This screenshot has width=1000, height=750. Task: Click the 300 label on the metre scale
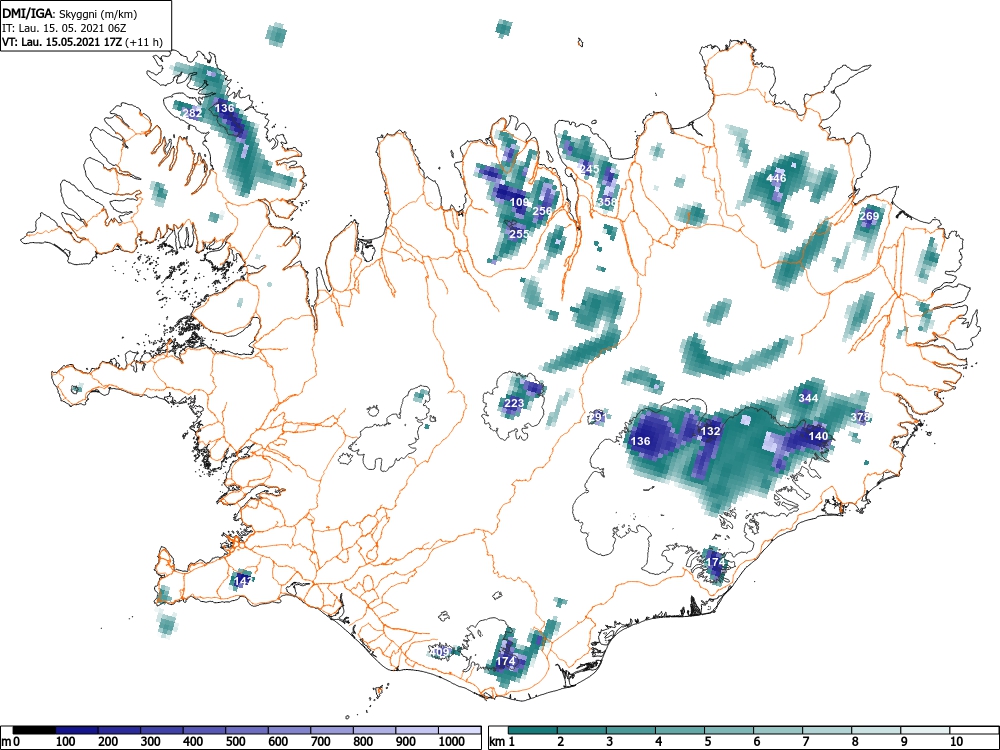(151, 742)
